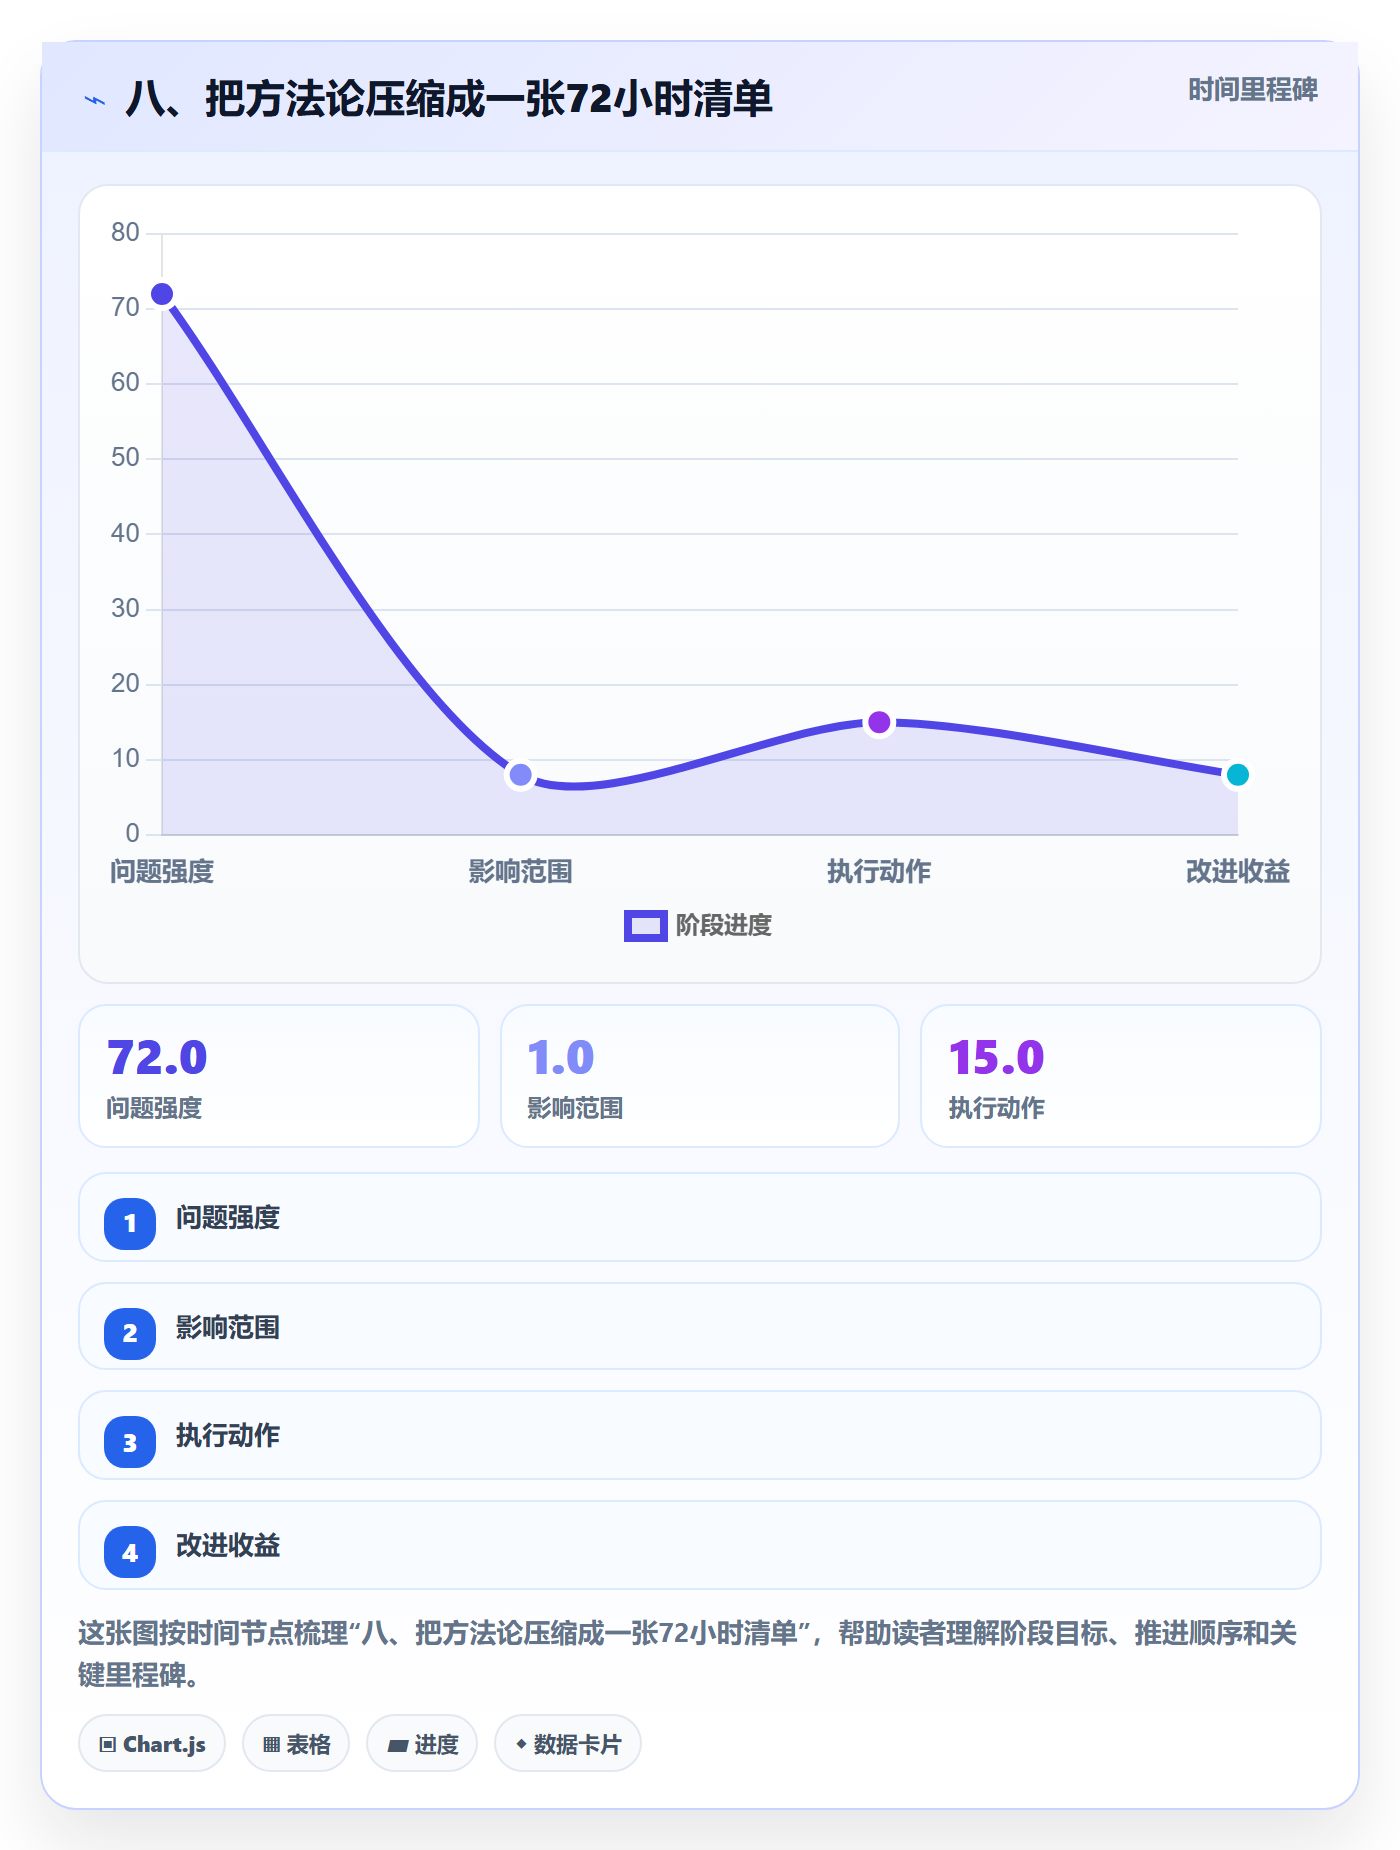
Task: Click the 进度 tag chip
Action: [x=422, y=1743]
